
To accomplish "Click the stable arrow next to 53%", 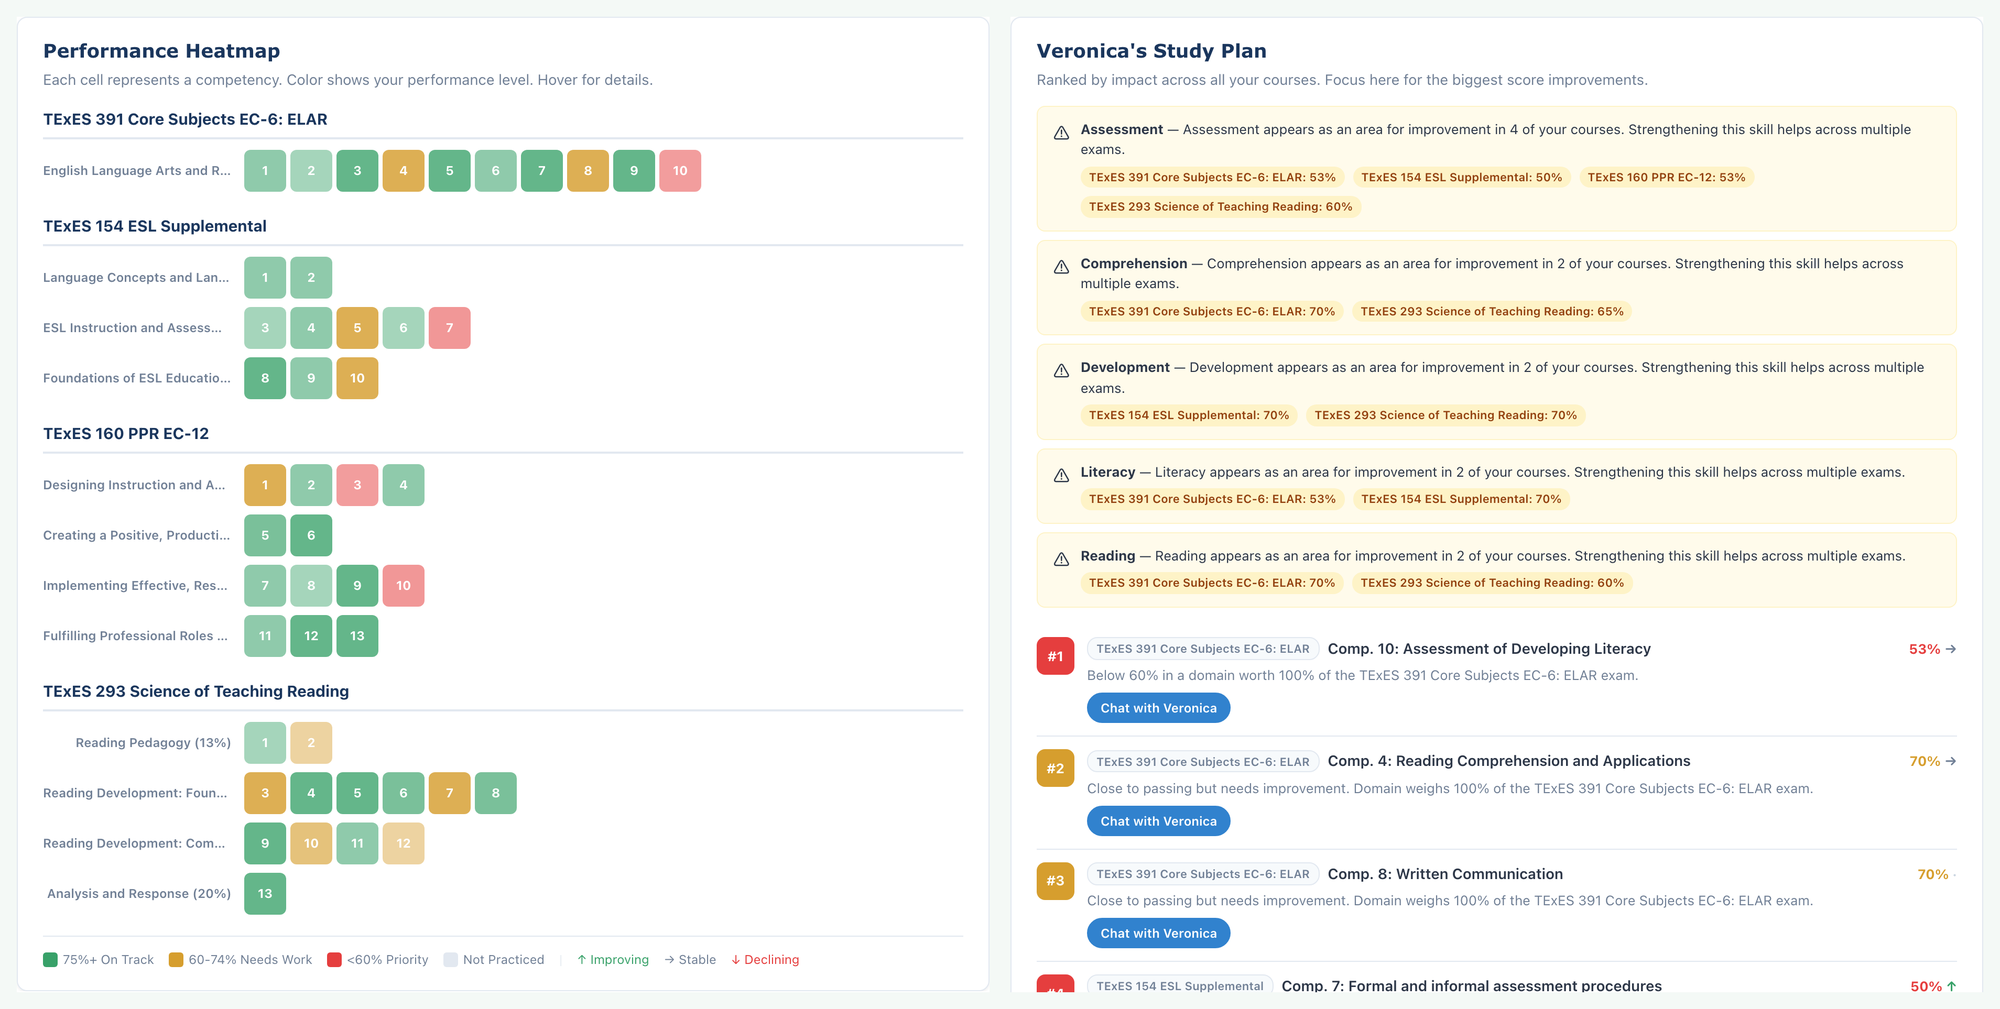I will (x=1951, y=649).
